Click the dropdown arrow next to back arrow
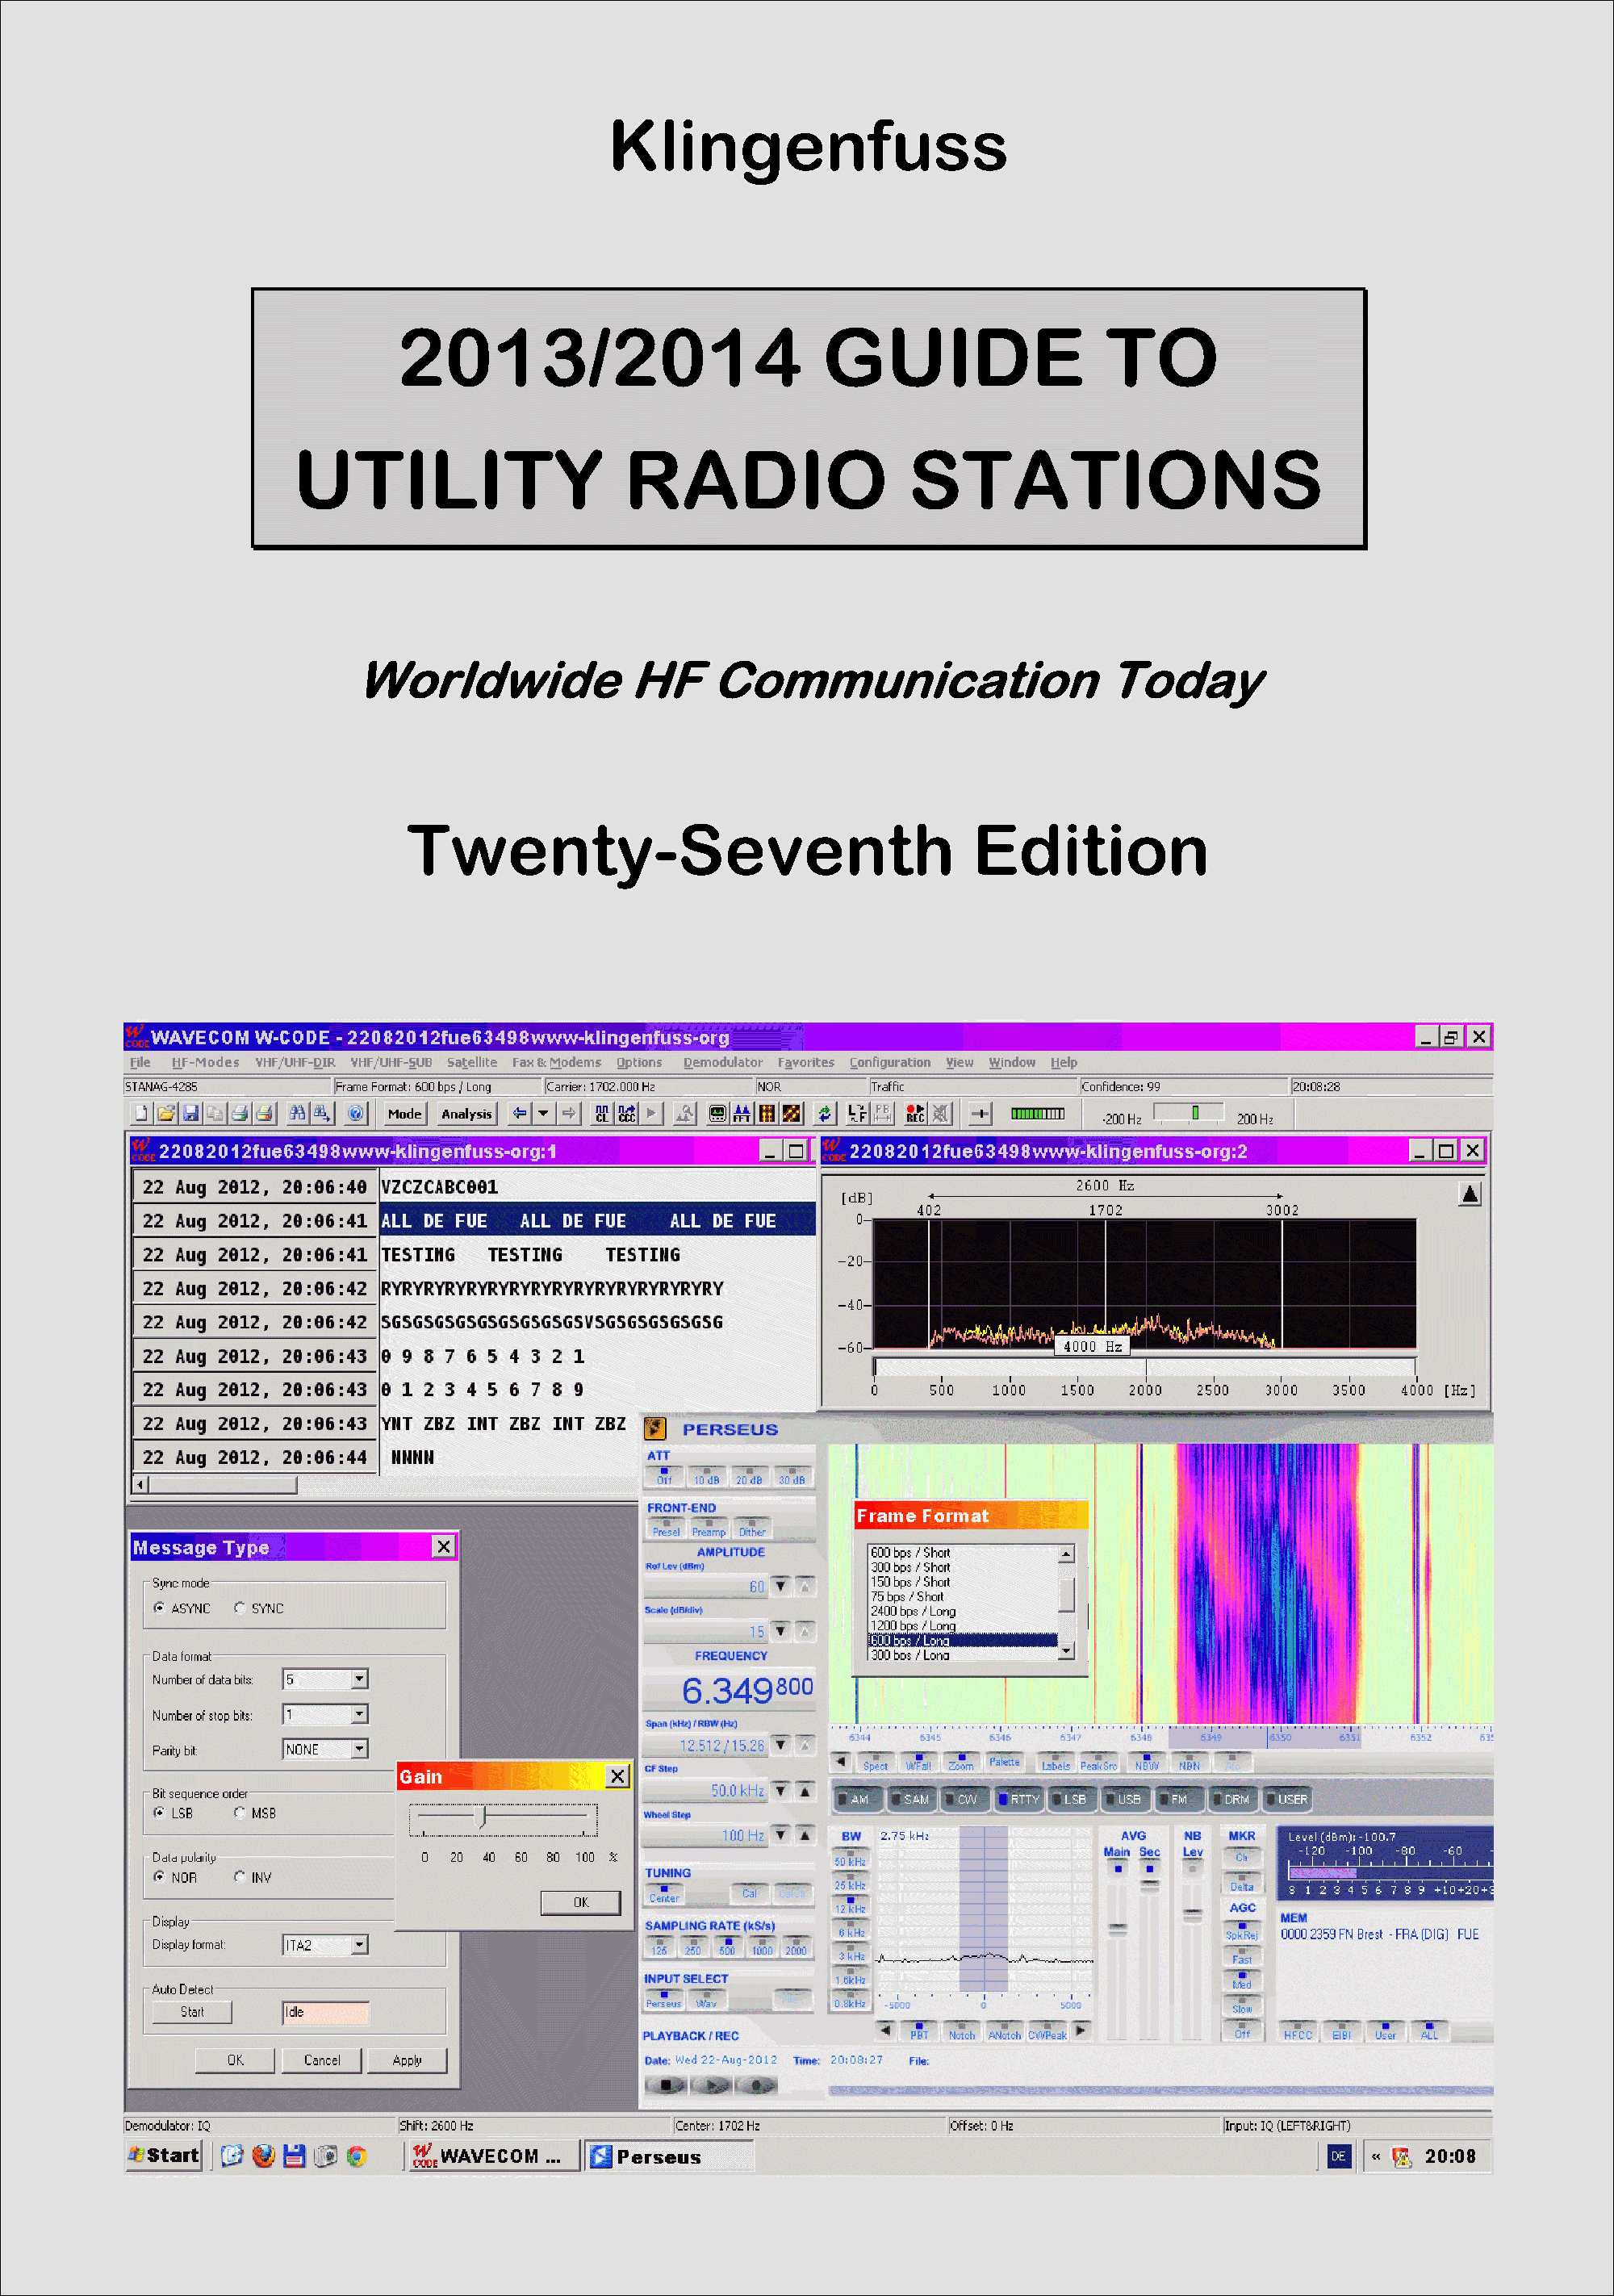Image resolution: width=1614 pixels, height=2296 pixels. point(543,1113)
